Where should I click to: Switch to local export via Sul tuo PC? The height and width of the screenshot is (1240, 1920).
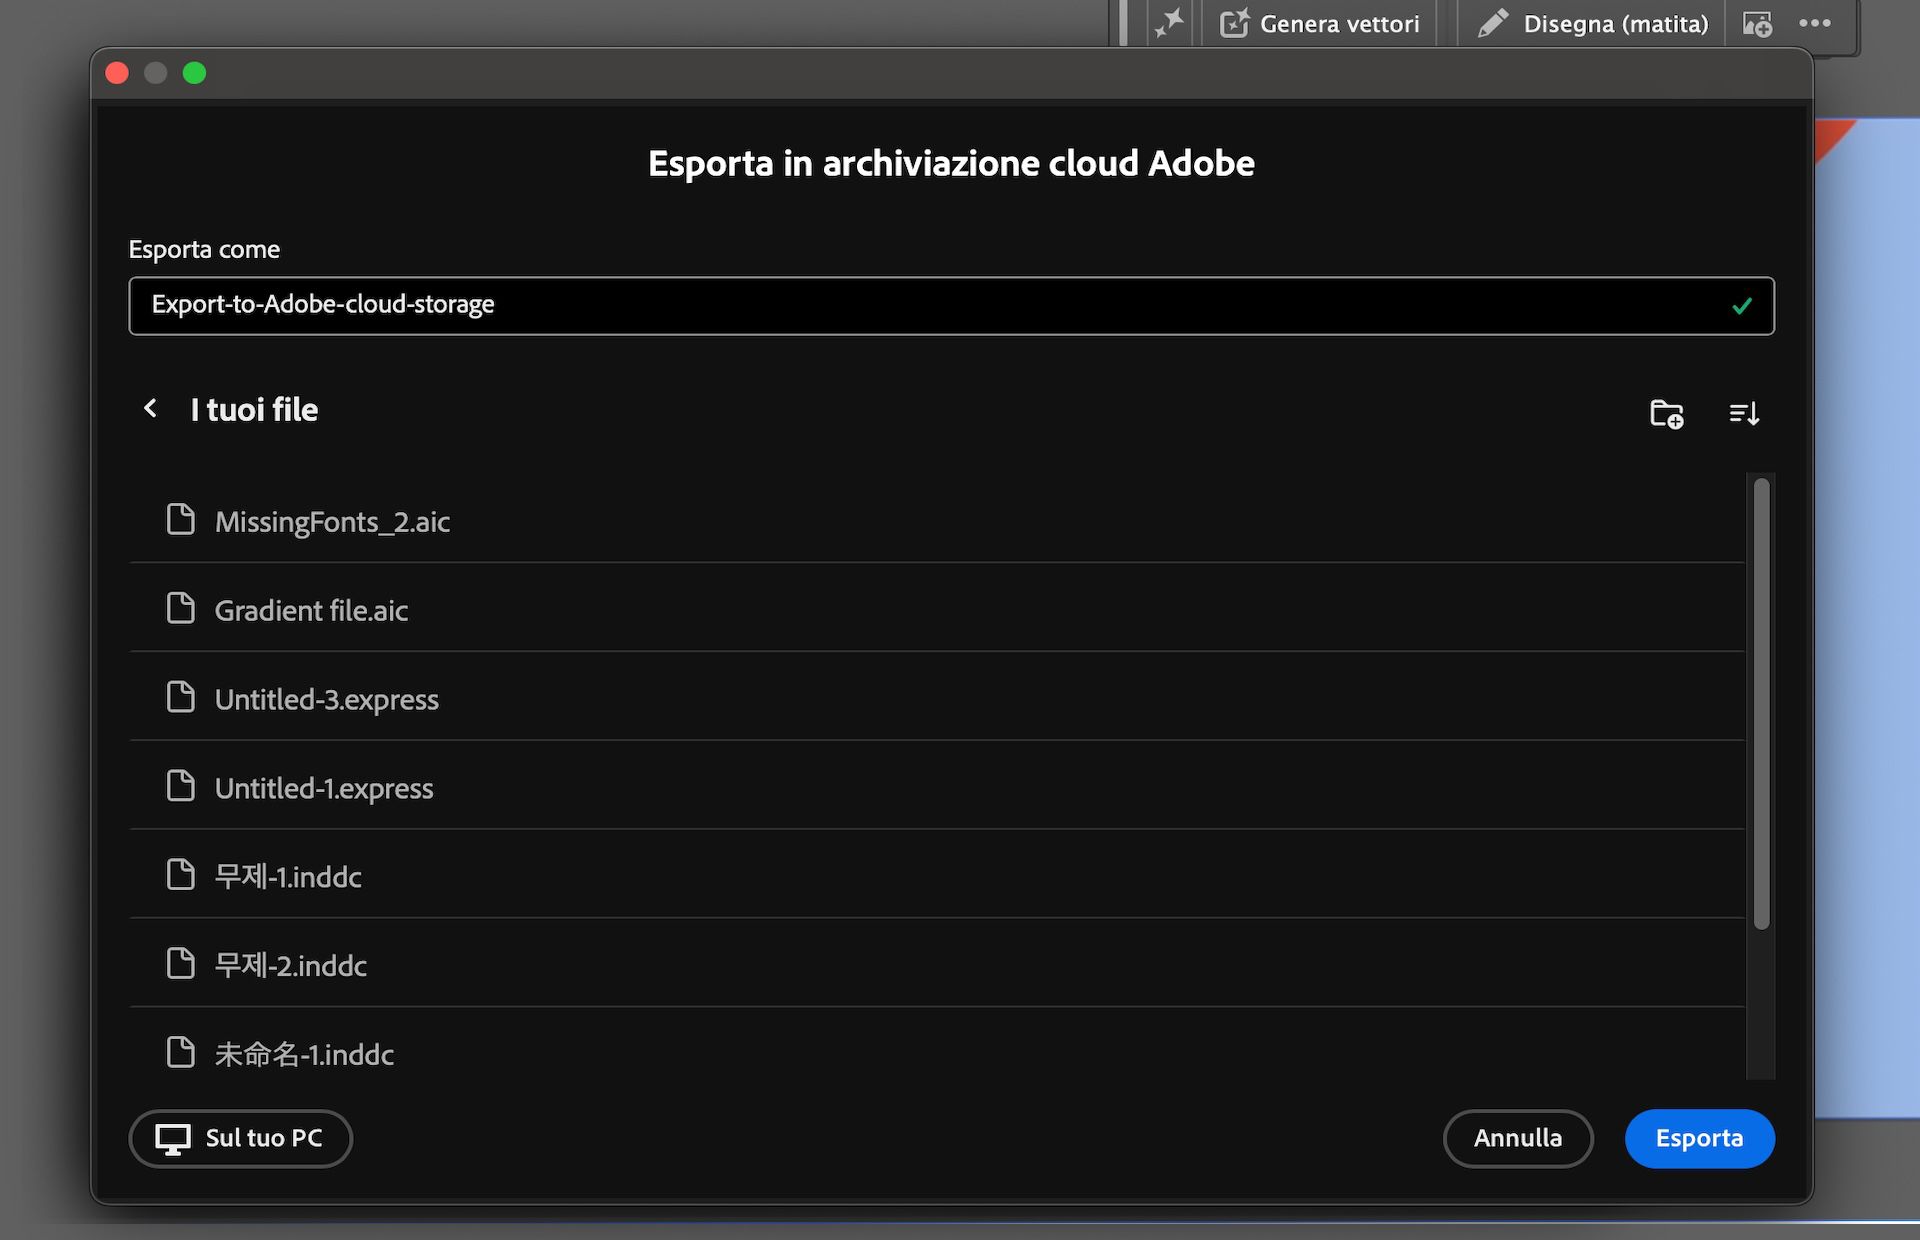pyautogui.click(x=240, y=1138)
